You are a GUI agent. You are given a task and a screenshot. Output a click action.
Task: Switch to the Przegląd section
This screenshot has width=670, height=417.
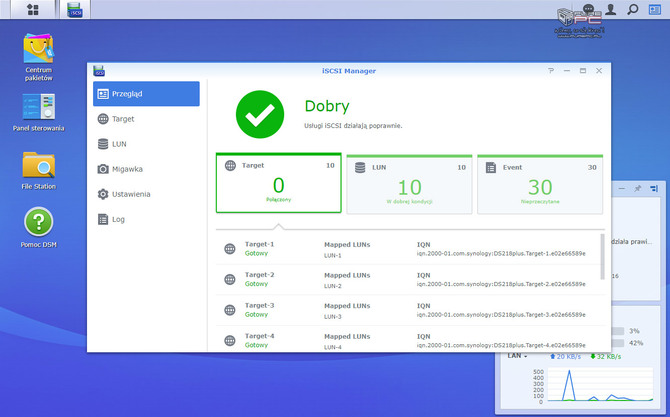click(146, 94)
